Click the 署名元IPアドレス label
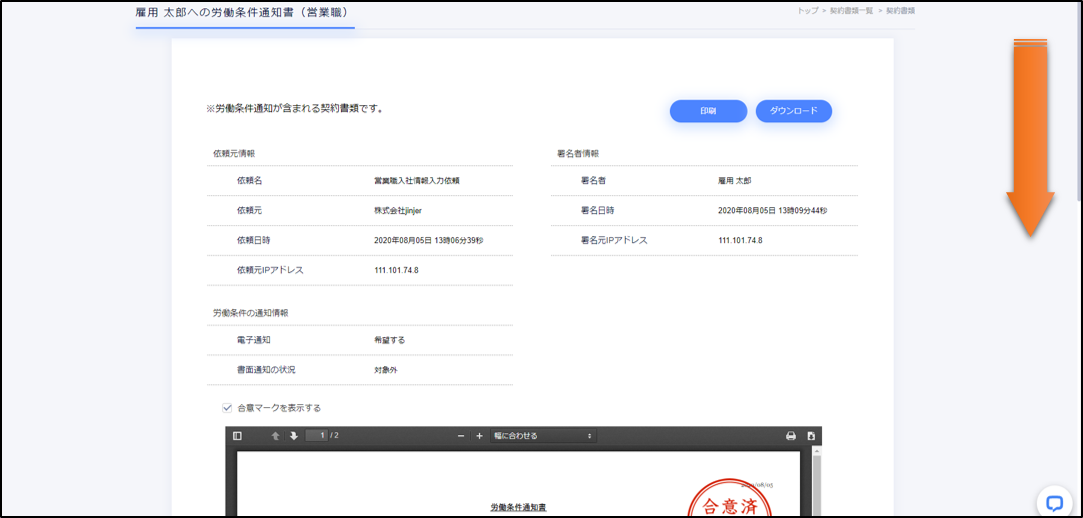The image size is (1083, 518). coord(614,240)
